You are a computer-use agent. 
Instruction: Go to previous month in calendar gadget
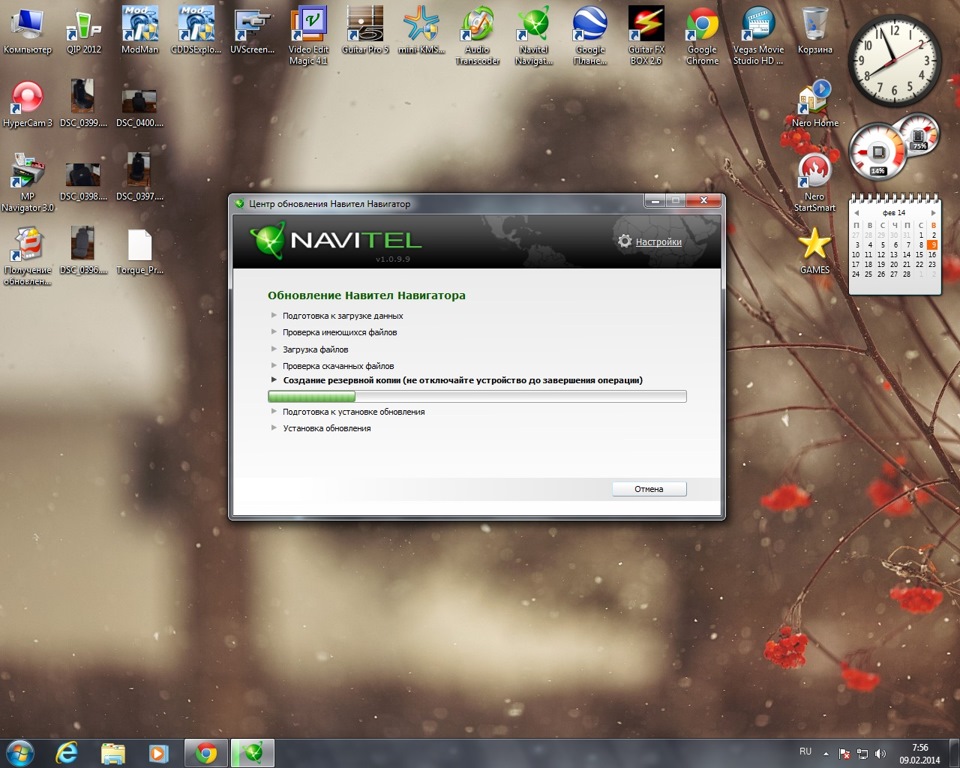coord(857,213)
